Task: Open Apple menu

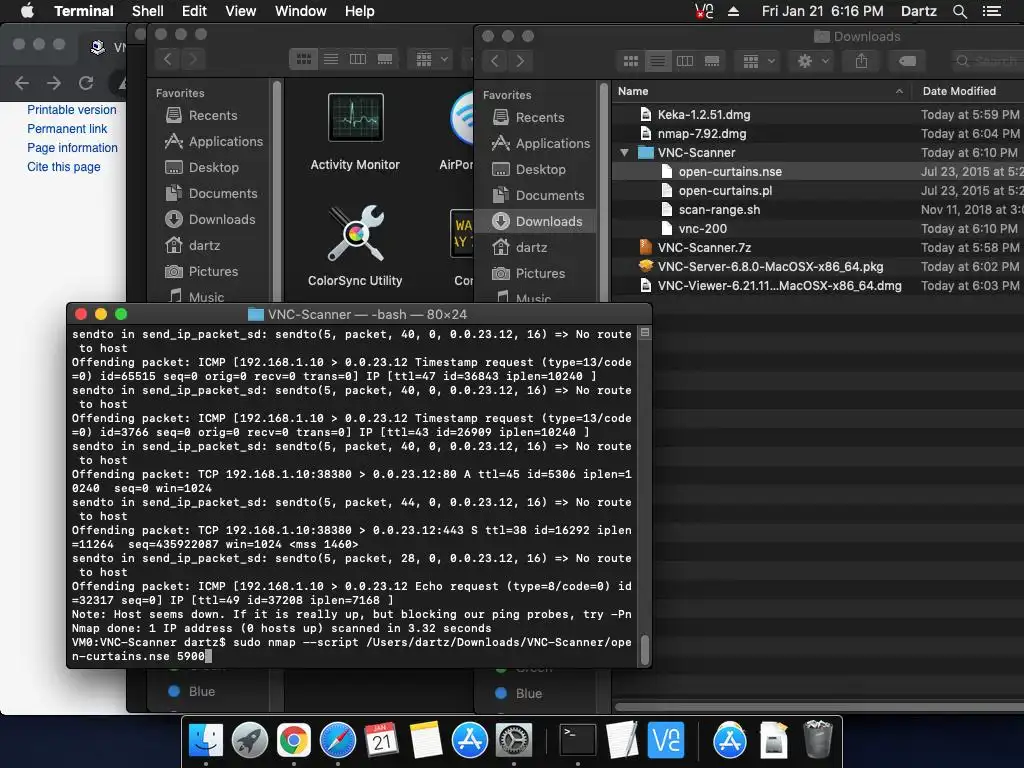Action: [27, 11]
